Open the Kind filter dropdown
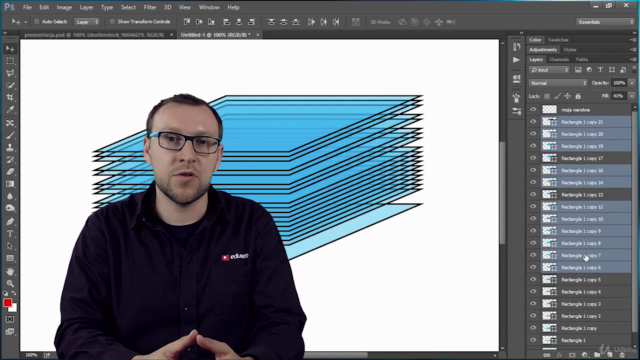 [x=549, y=70]
